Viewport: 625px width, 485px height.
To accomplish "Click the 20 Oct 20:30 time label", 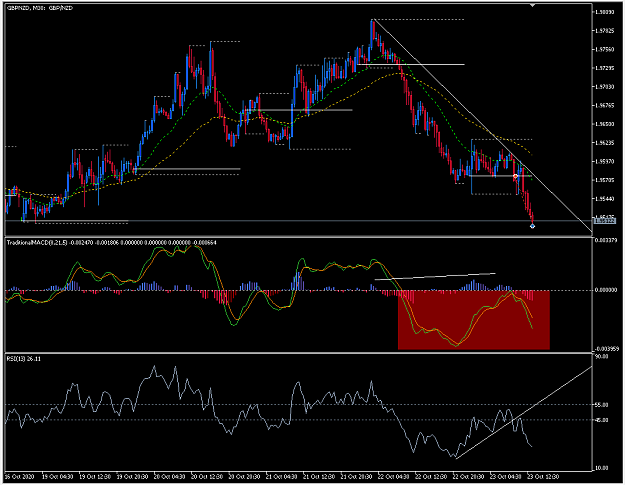I will [244, 477].
